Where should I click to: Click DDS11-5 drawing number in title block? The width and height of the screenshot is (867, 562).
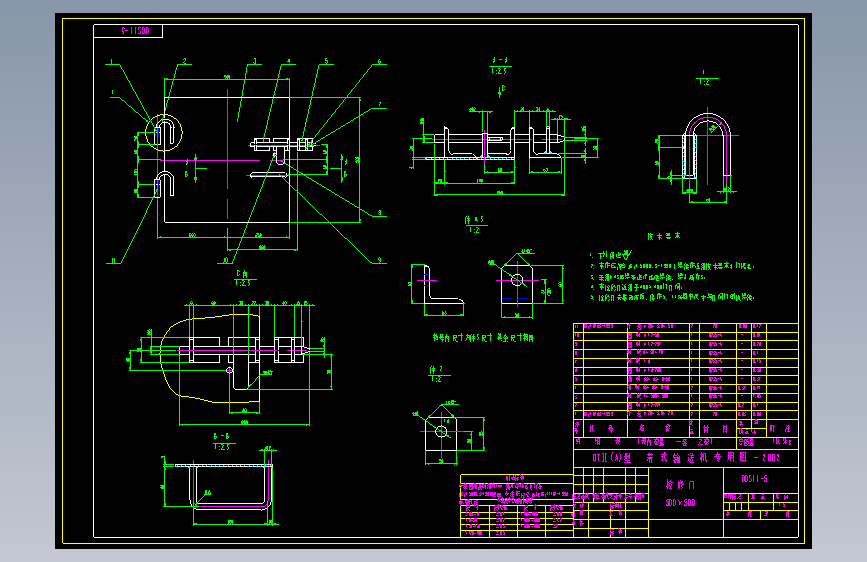(x=754, y=479)
